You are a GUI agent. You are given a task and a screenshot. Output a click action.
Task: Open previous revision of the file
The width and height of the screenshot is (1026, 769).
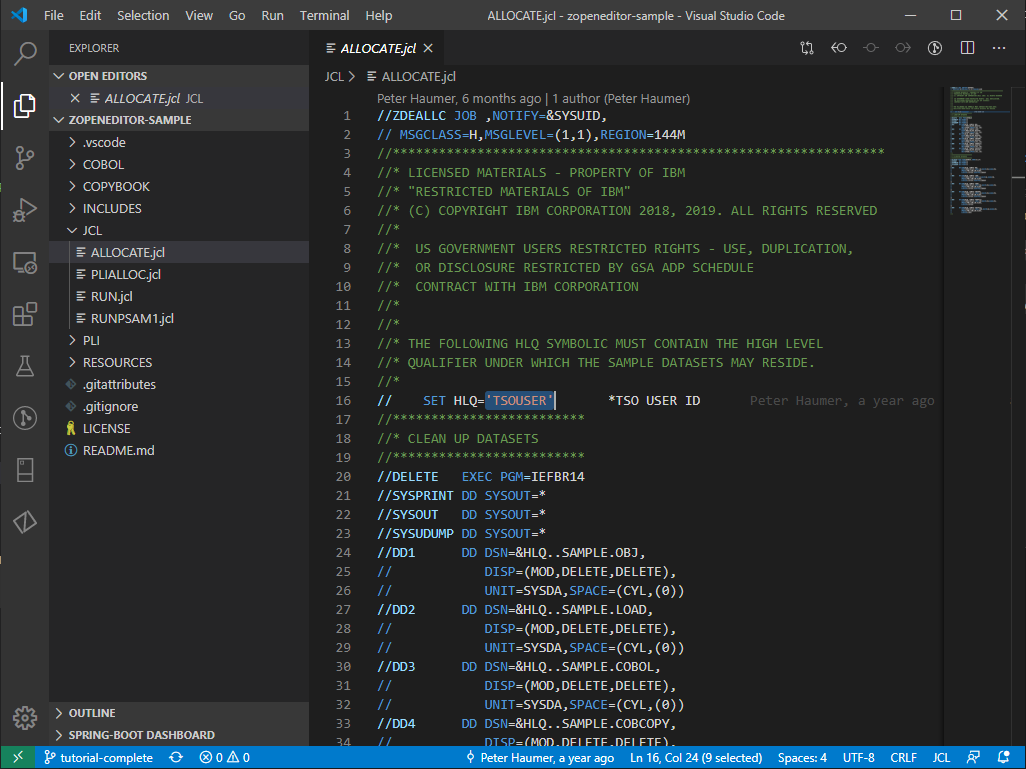(839, 48)
